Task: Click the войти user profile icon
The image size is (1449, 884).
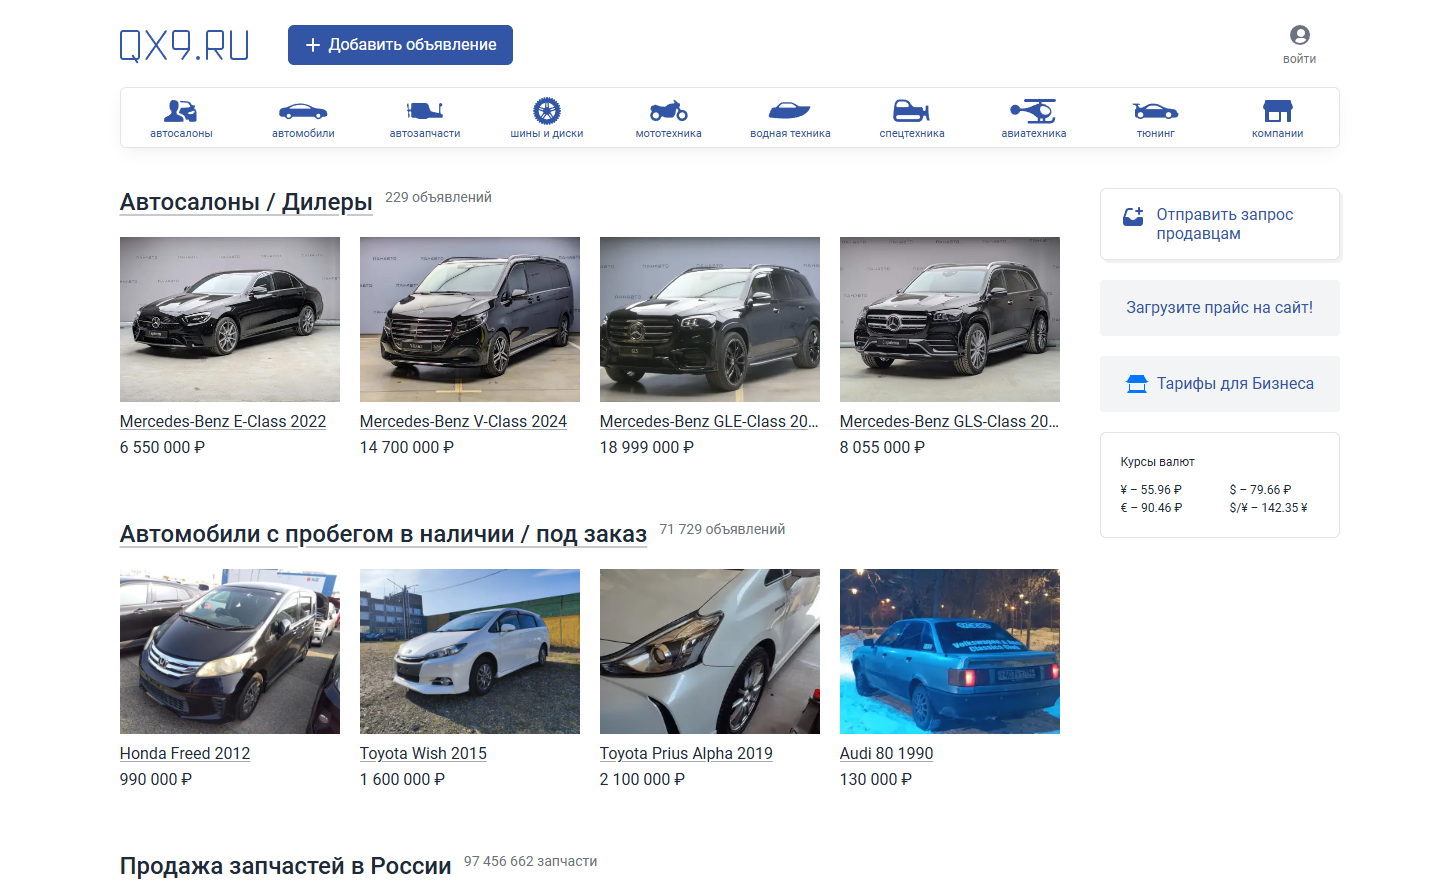Action: (x=1299, y=36)
